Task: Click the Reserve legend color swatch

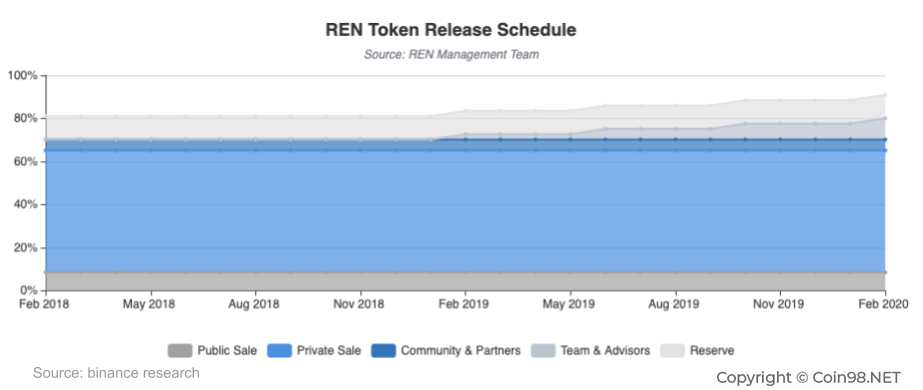Action: pyautogui.click(x=672, y=351)
